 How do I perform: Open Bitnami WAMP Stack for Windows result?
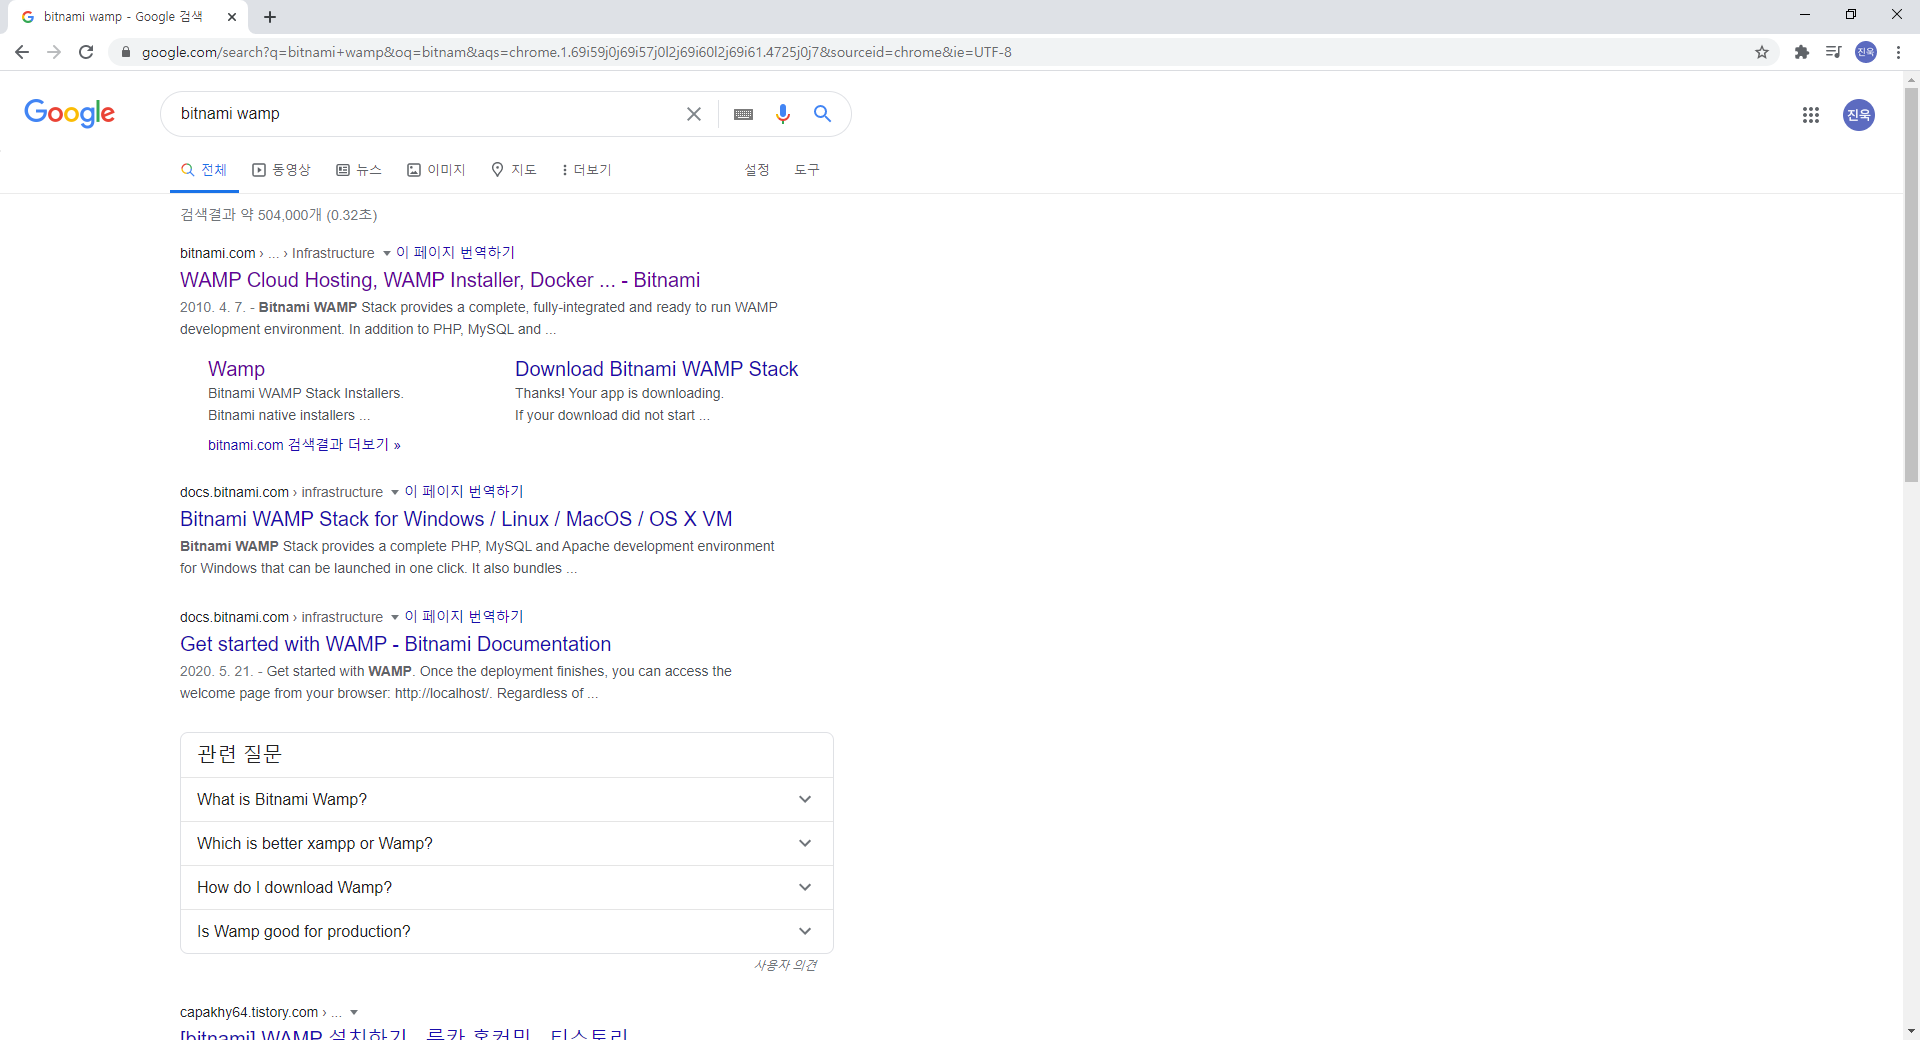point(456,519)
